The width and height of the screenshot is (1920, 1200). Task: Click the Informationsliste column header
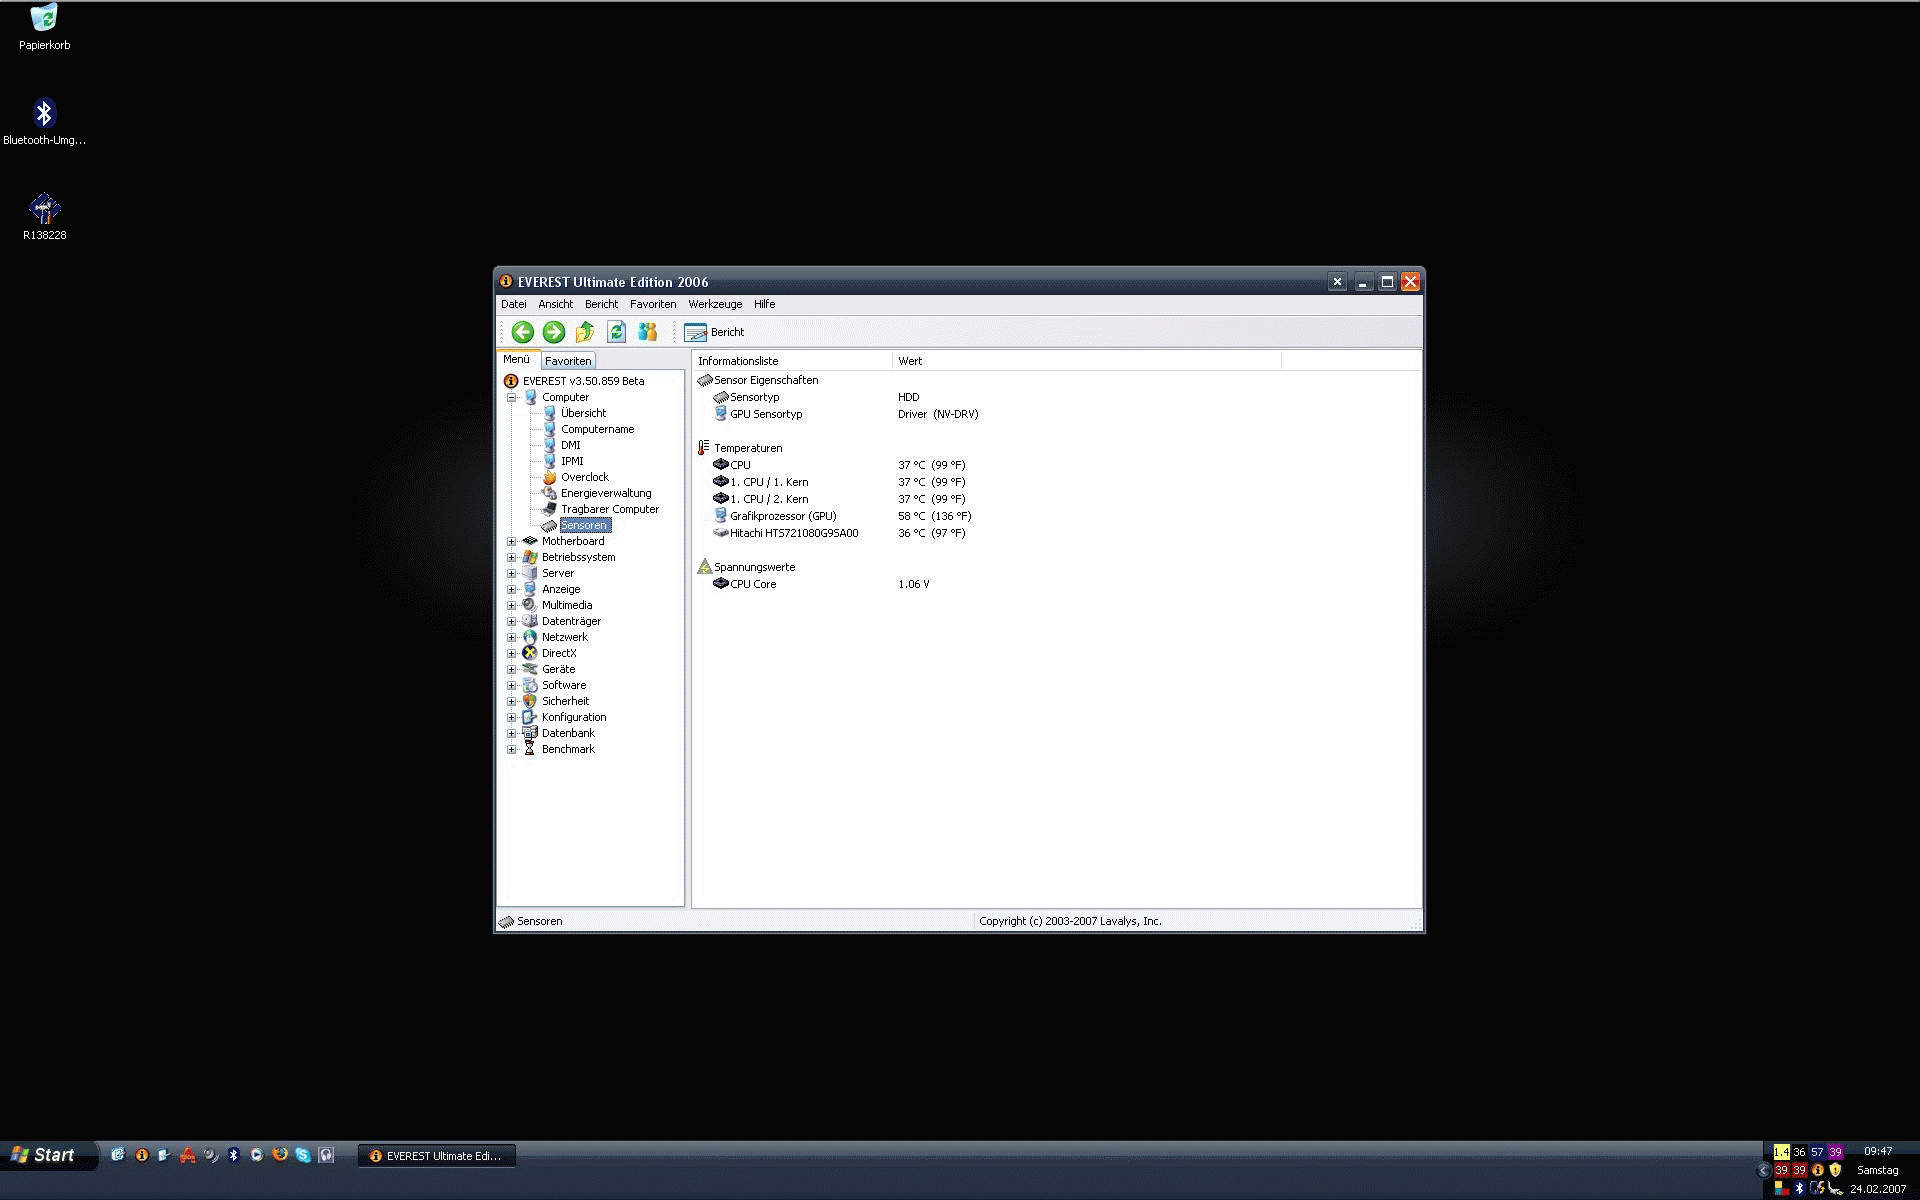[x=793, y=361]
